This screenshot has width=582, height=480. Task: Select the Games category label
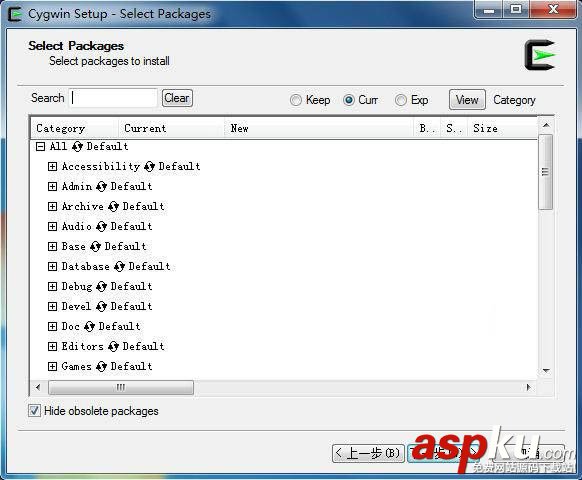point(76,367)
